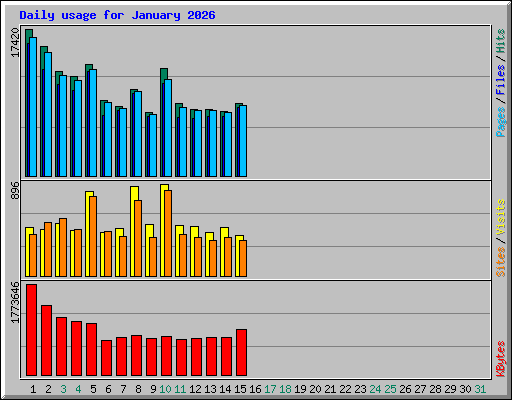Click the day 5 yellow visits bar
512x400 pixels.
pyautogui.click(x=88, y=234)
